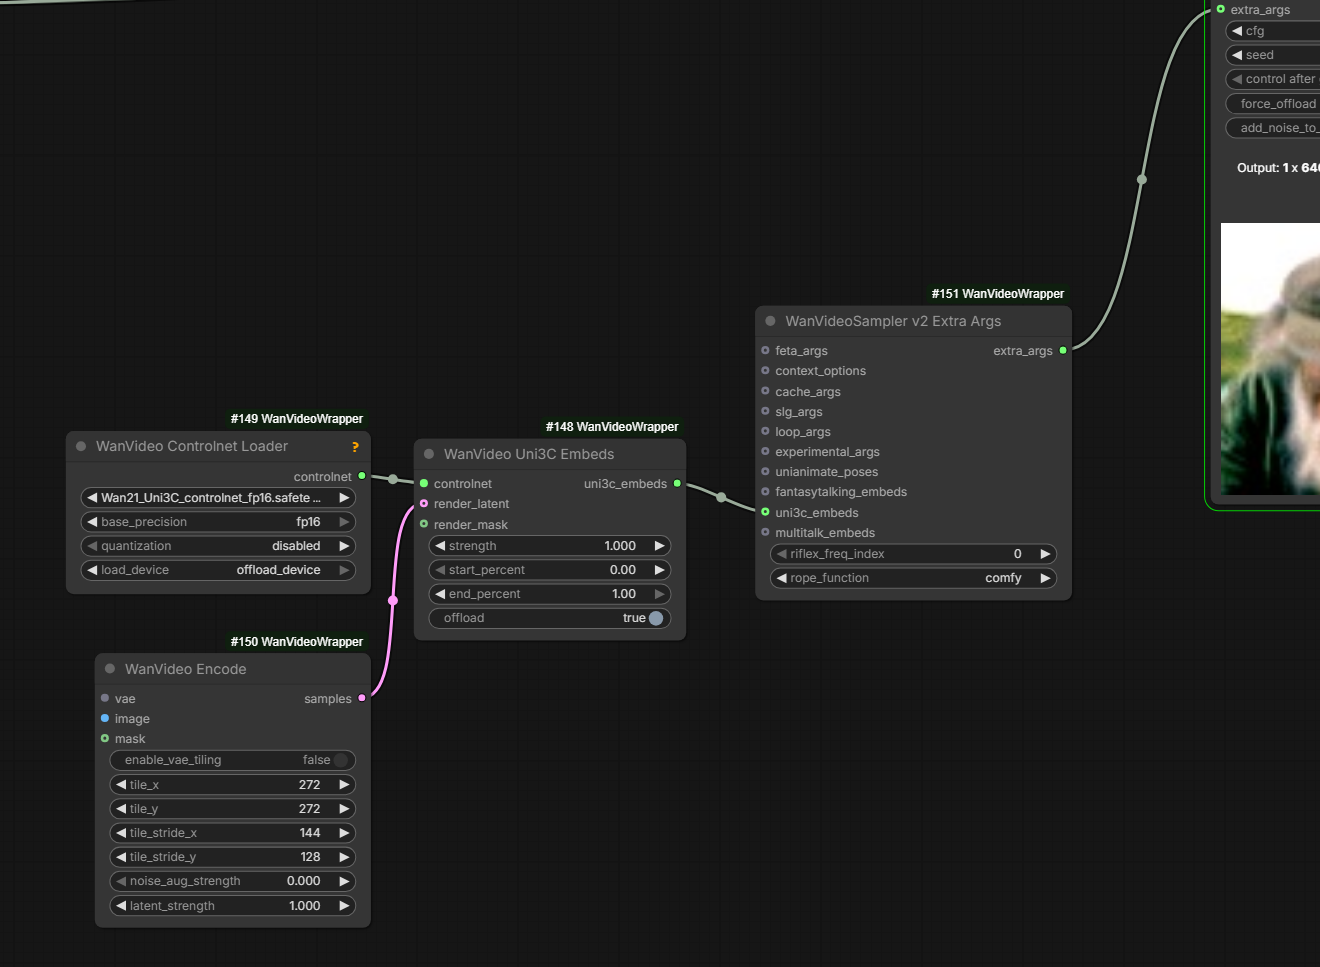
Task: Collapse the WanVideoSampler v2 Extra Args node
Action: [770, 321]
